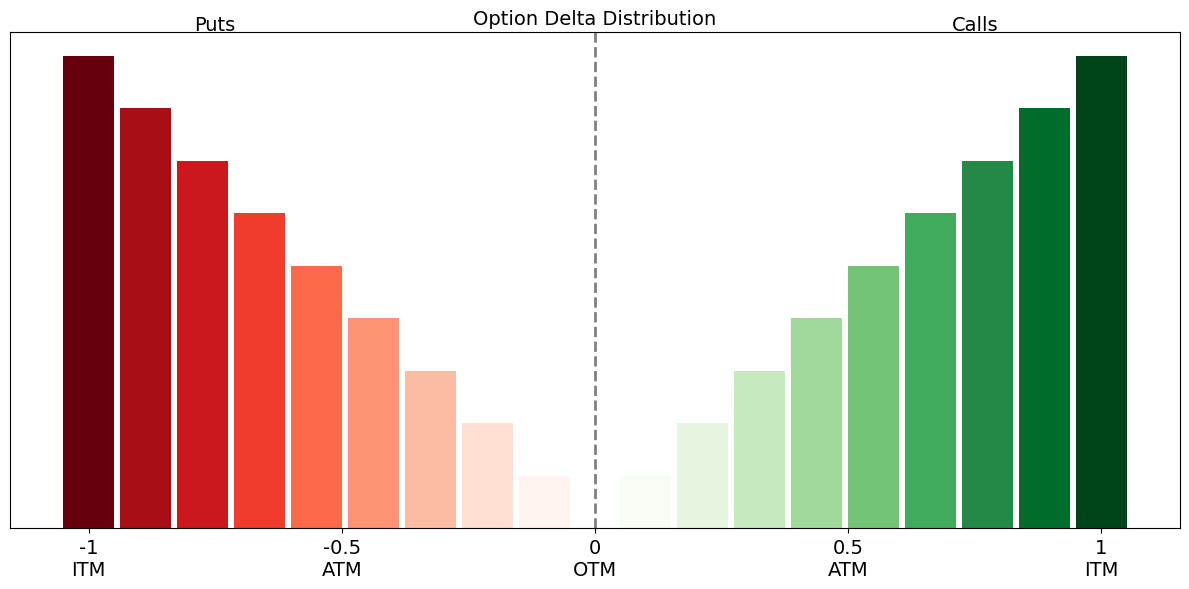The width and height of the screenshot is (1189, 589).
Task: Click the "1" x-axis tick label
Action: click(1101, 547)
